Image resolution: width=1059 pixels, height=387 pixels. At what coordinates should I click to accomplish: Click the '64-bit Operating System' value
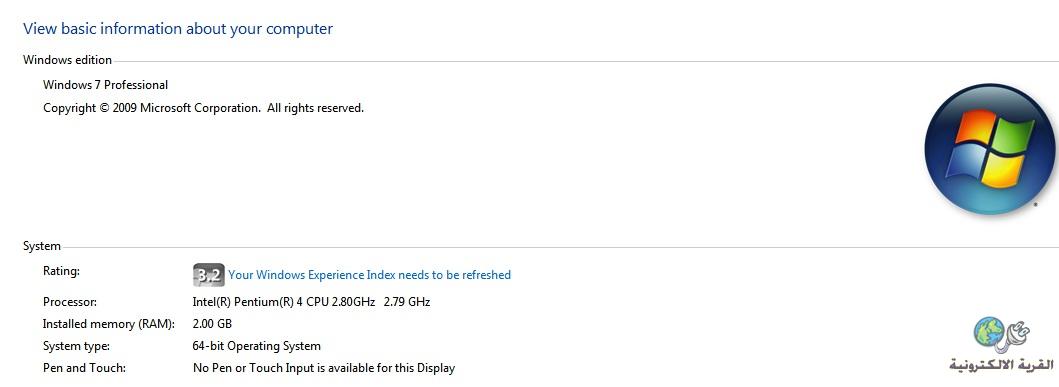point(257,346)
